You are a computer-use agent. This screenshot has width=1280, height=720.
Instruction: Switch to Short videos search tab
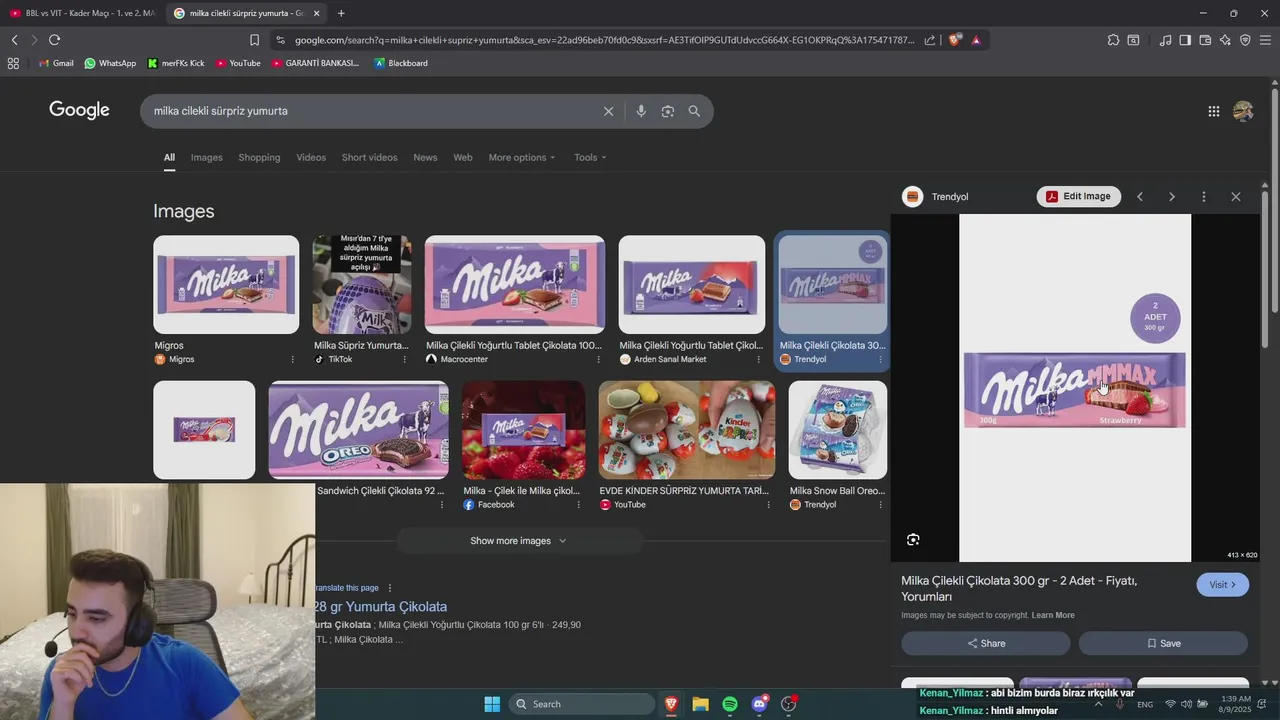pyautogui.click(x=369, y=157)
